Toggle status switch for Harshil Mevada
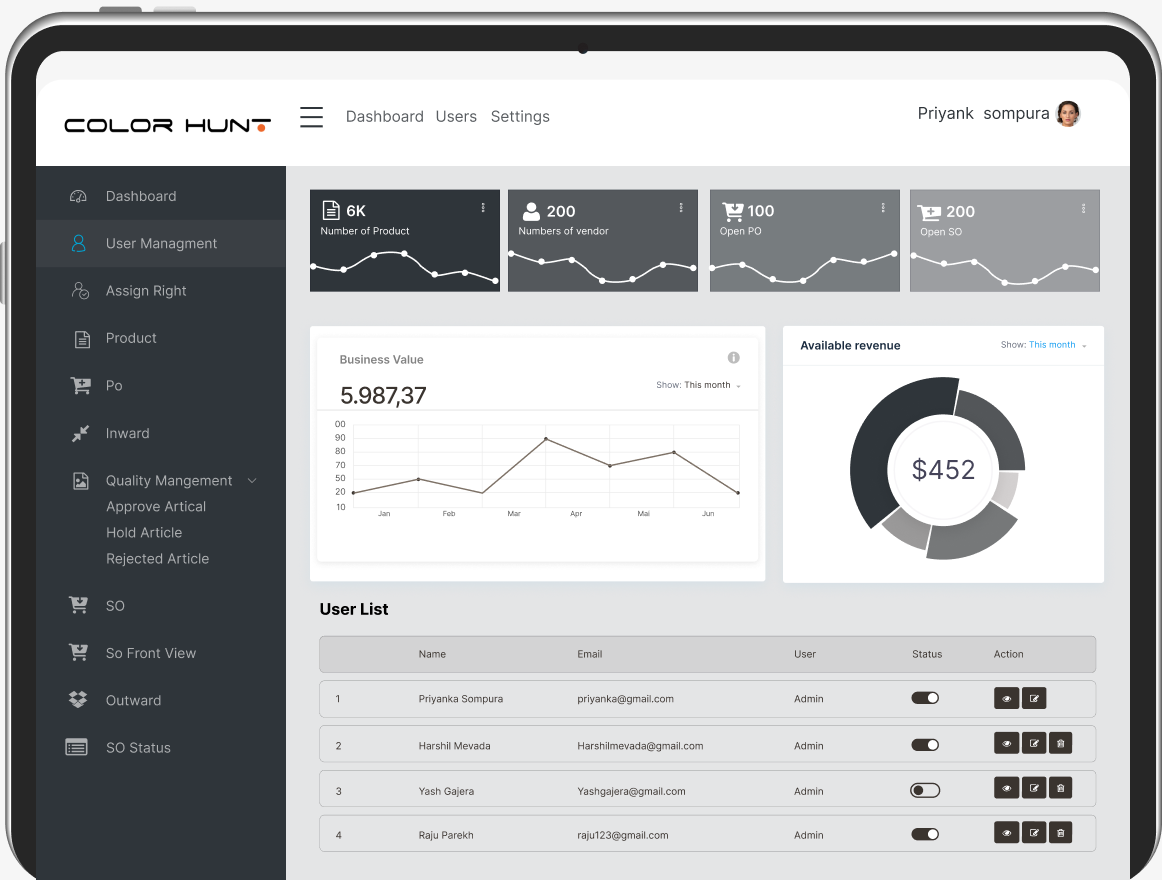Image resolution: width=1162 pixels, height=880 pixels. (925, 745)
